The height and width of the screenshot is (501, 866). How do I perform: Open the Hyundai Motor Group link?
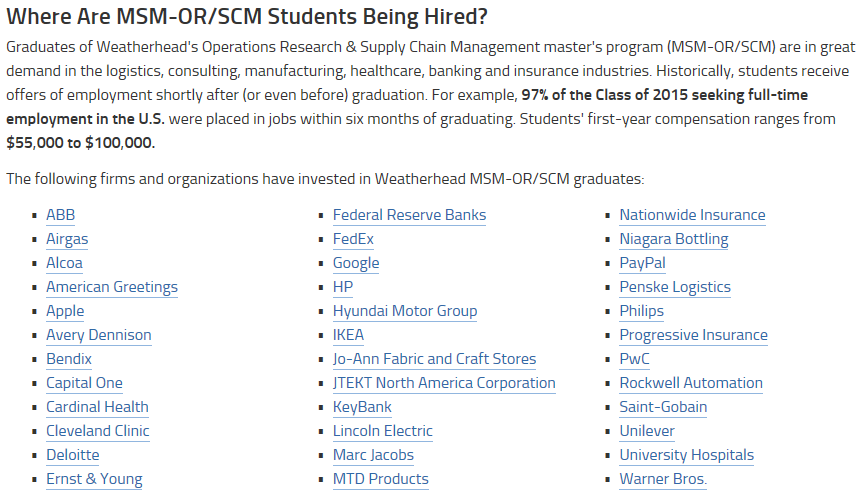coord(405,311)
